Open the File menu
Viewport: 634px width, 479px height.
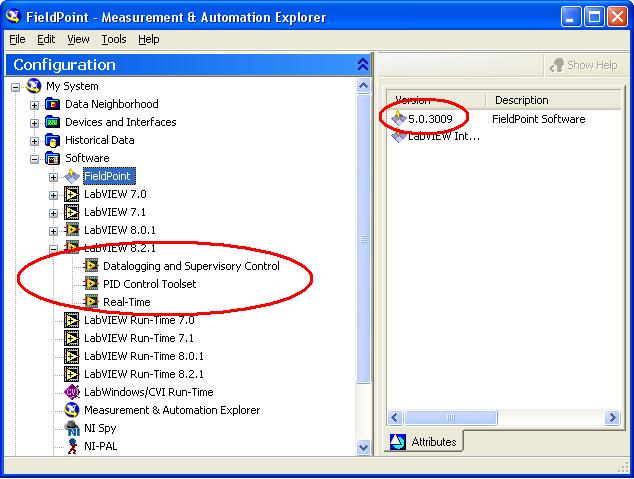click(17, 40)
